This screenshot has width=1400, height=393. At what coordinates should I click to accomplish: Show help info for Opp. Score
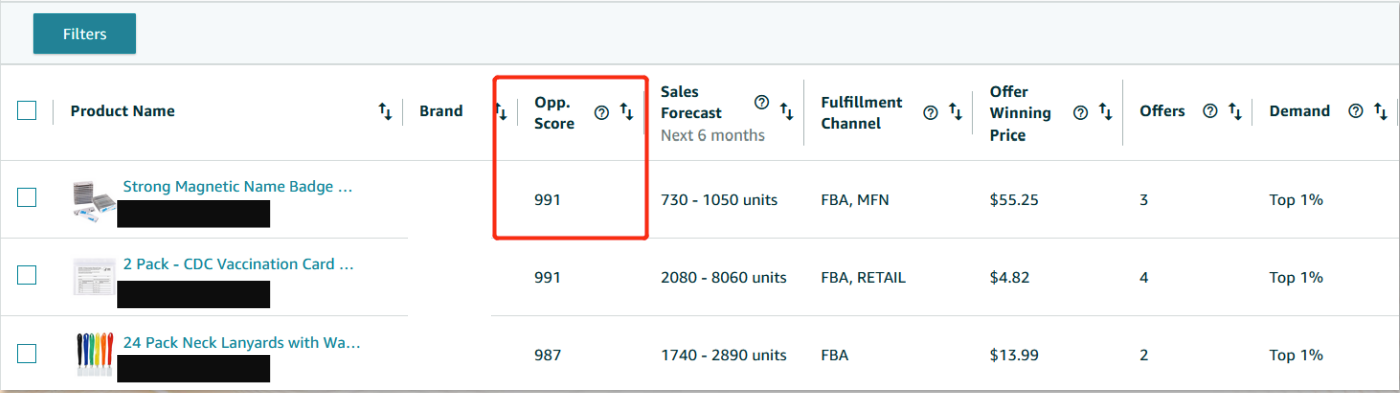coord(601,113)
